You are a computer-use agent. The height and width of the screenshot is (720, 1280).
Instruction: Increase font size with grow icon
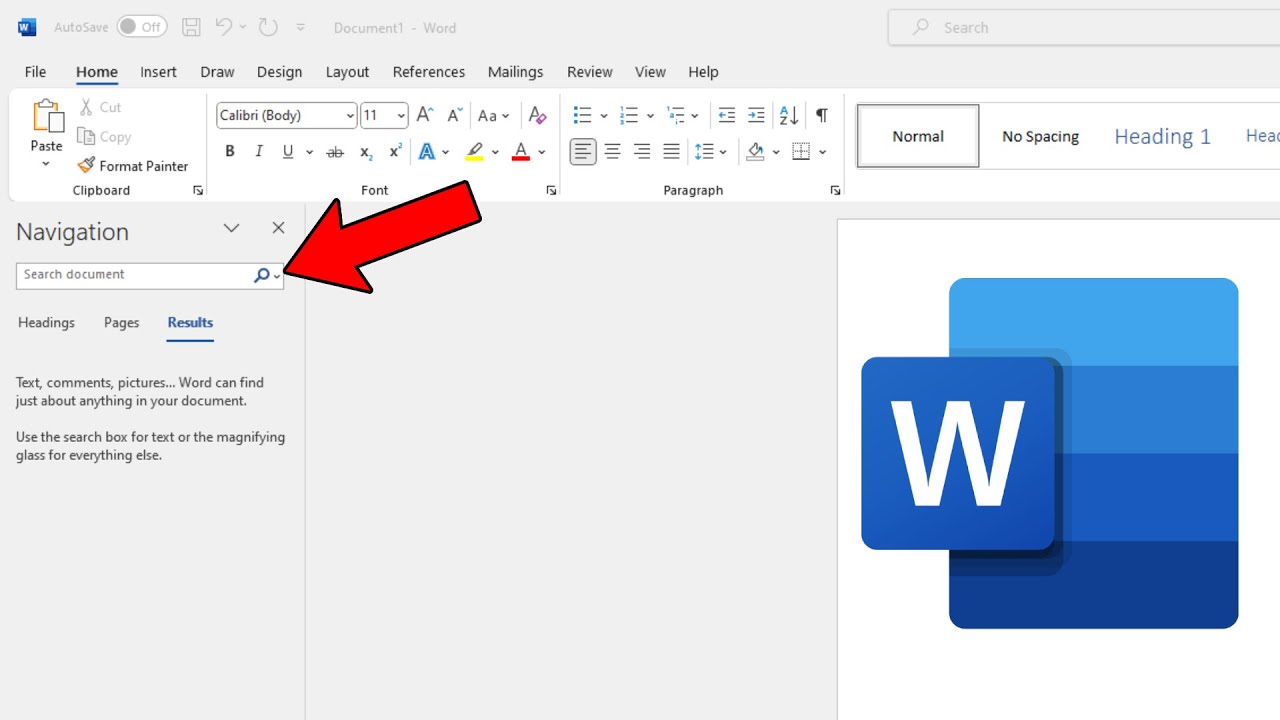[x=425, y=115]
